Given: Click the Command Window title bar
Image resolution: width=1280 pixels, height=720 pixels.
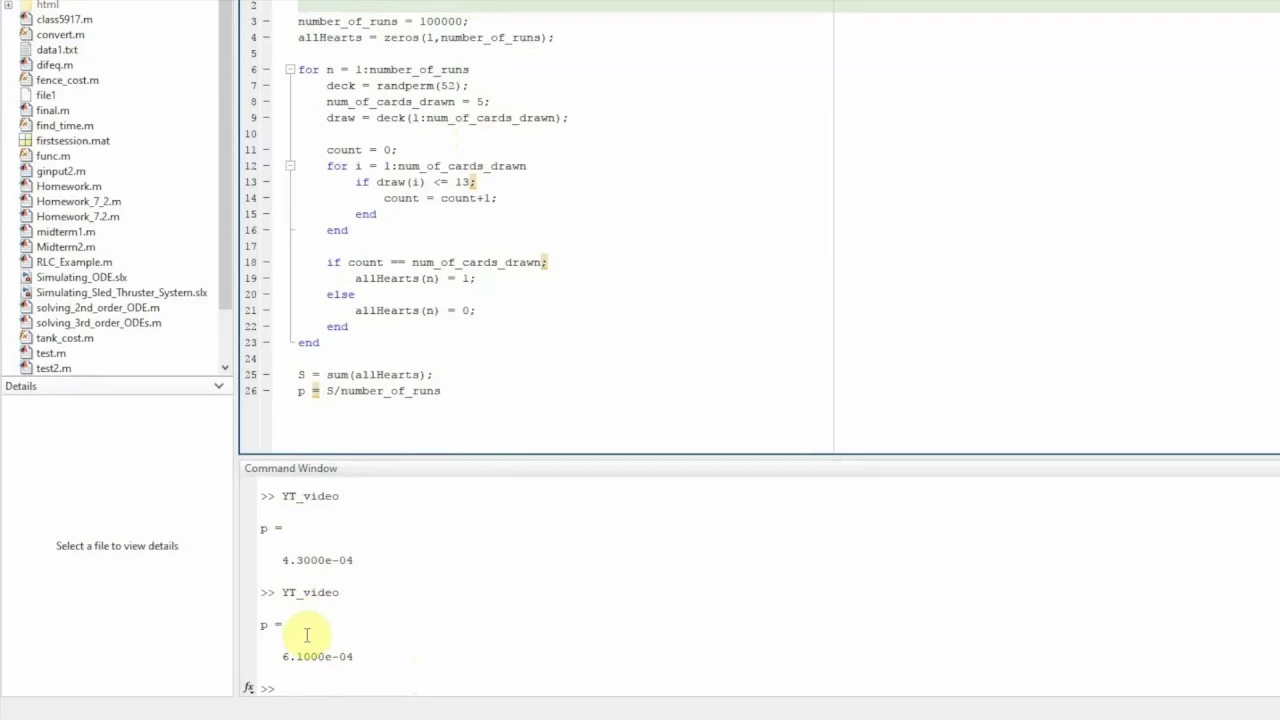Looking at the screenshot, I should (x=759, y=468).
